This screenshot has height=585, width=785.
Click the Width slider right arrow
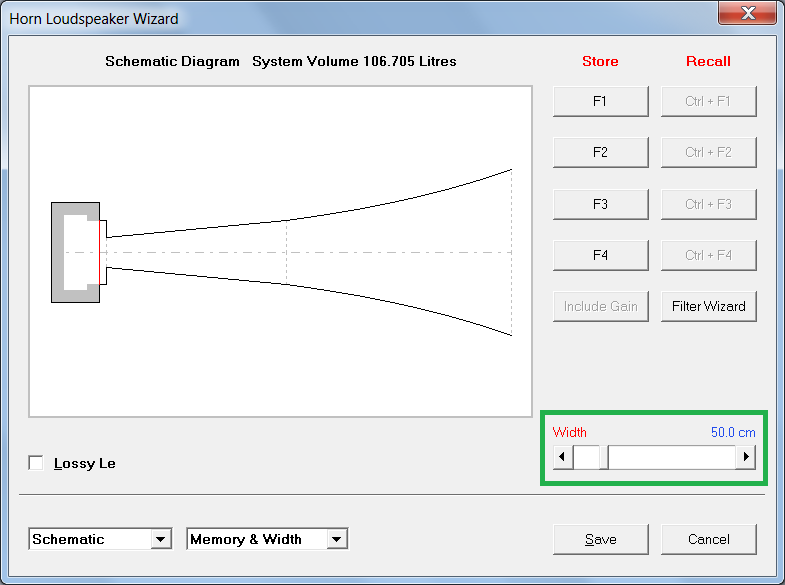coord(746,457)
